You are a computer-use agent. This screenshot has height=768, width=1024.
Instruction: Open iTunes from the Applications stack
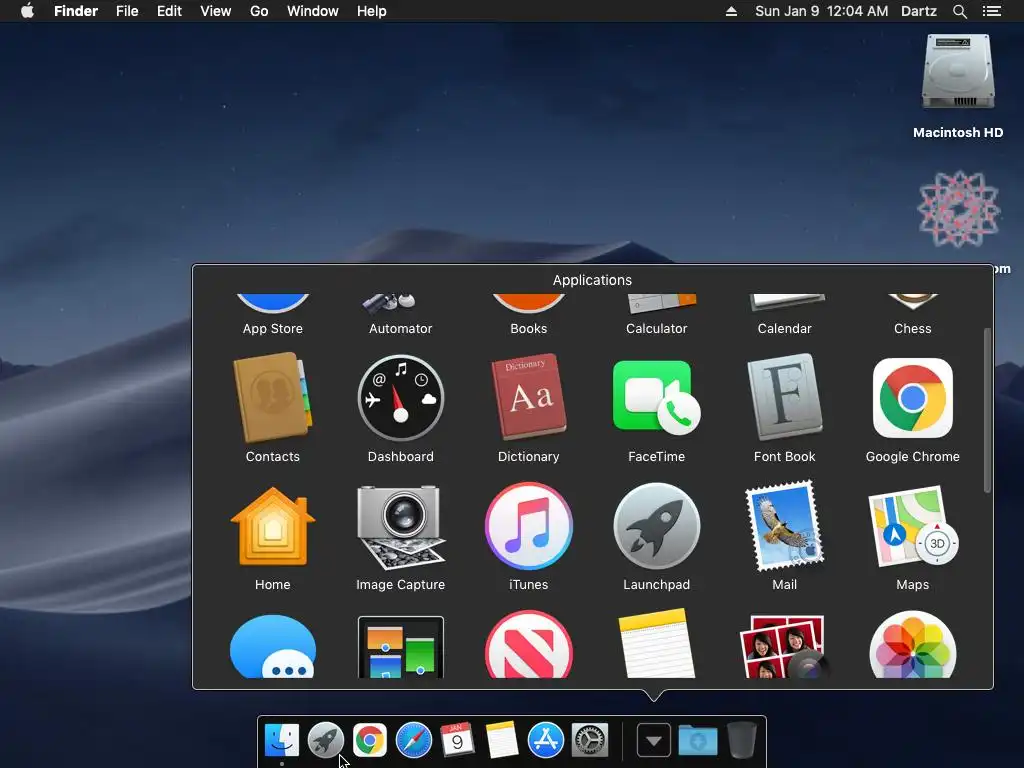(x=528, y=526)
